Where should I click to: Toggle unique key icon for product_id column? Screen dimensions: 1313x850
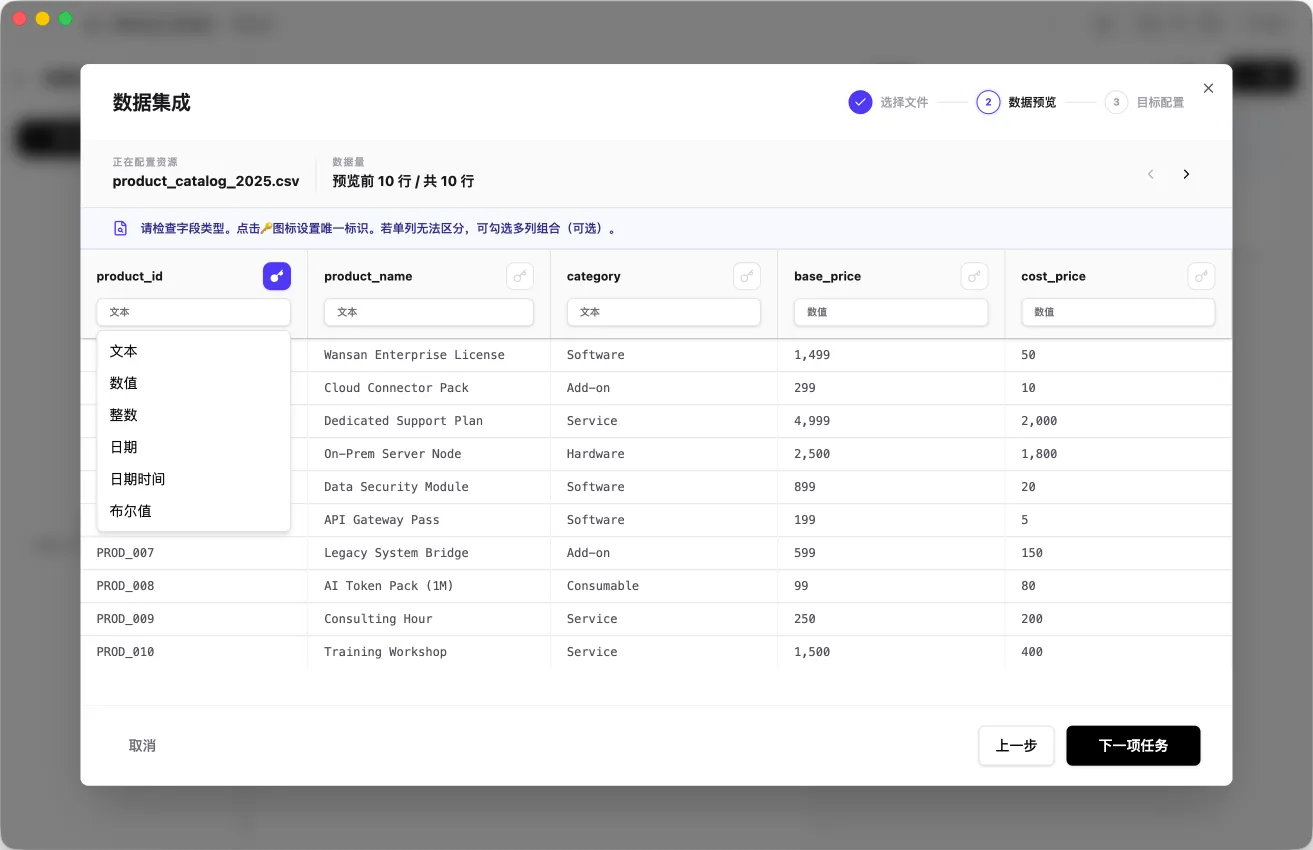(277, 277)
